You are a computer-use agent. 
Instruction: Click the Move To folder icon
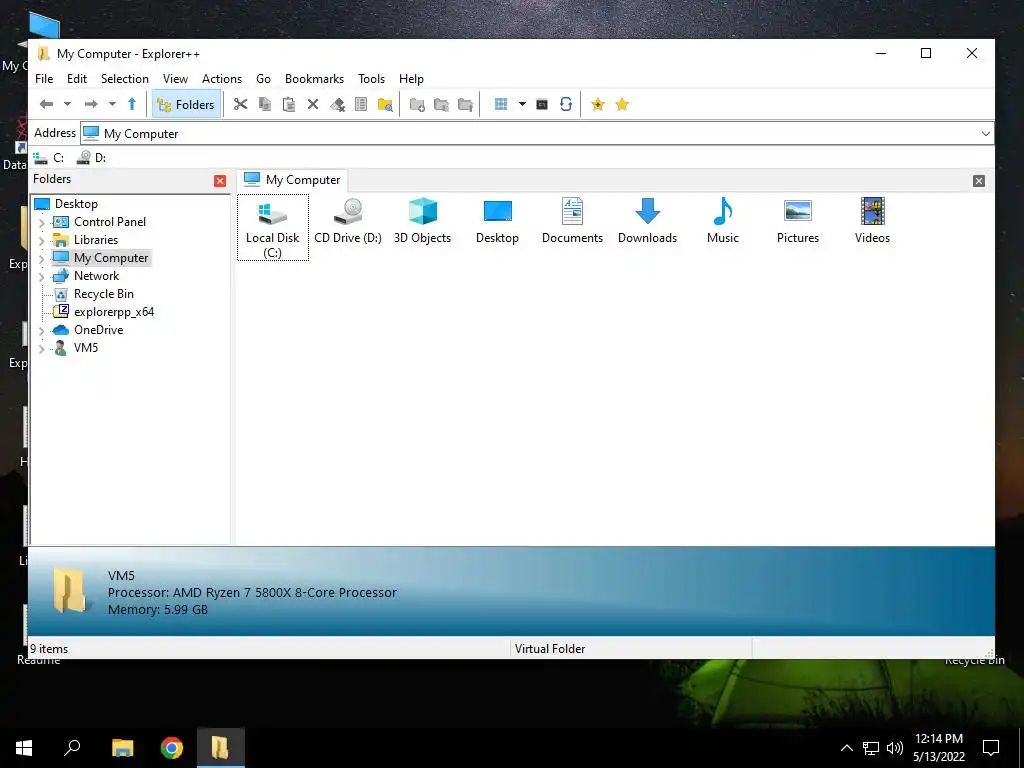465,104
